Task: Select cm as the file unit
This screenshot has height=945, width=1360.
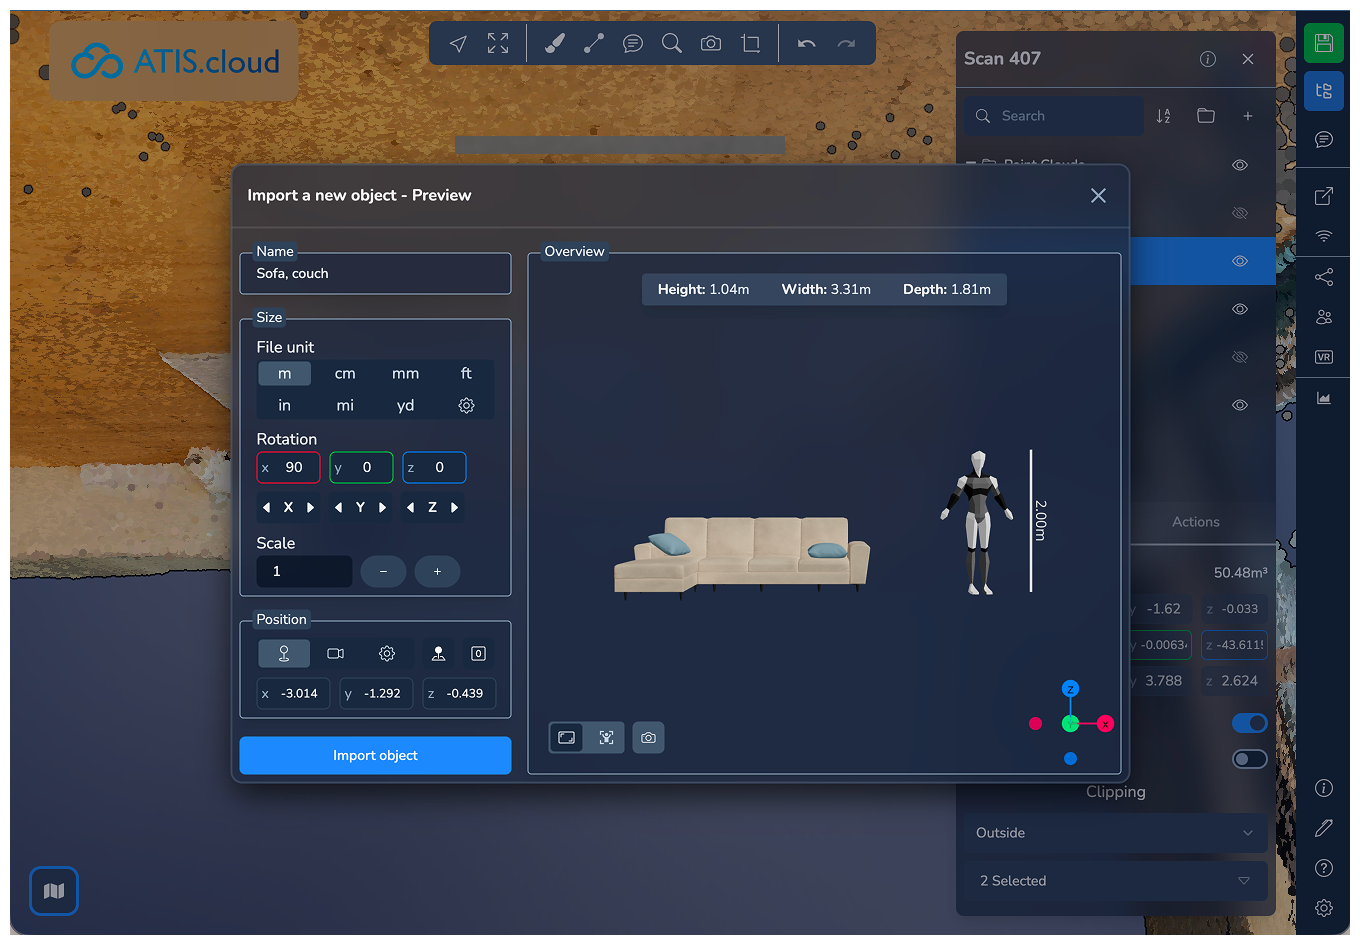Action: coord(345,373)
